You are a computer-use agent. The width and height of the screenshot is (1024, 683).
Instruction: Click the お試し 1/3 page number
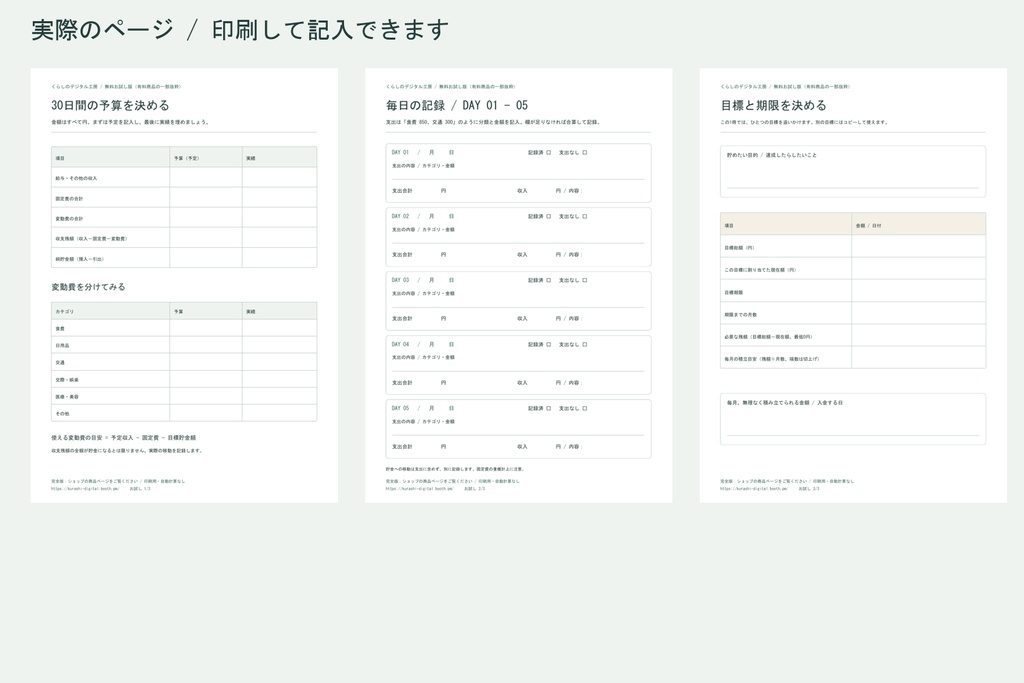[140, 488]
